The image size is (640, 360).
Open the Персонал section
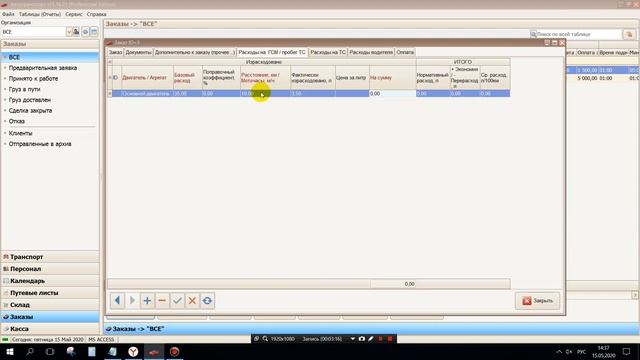coord(50,269)
